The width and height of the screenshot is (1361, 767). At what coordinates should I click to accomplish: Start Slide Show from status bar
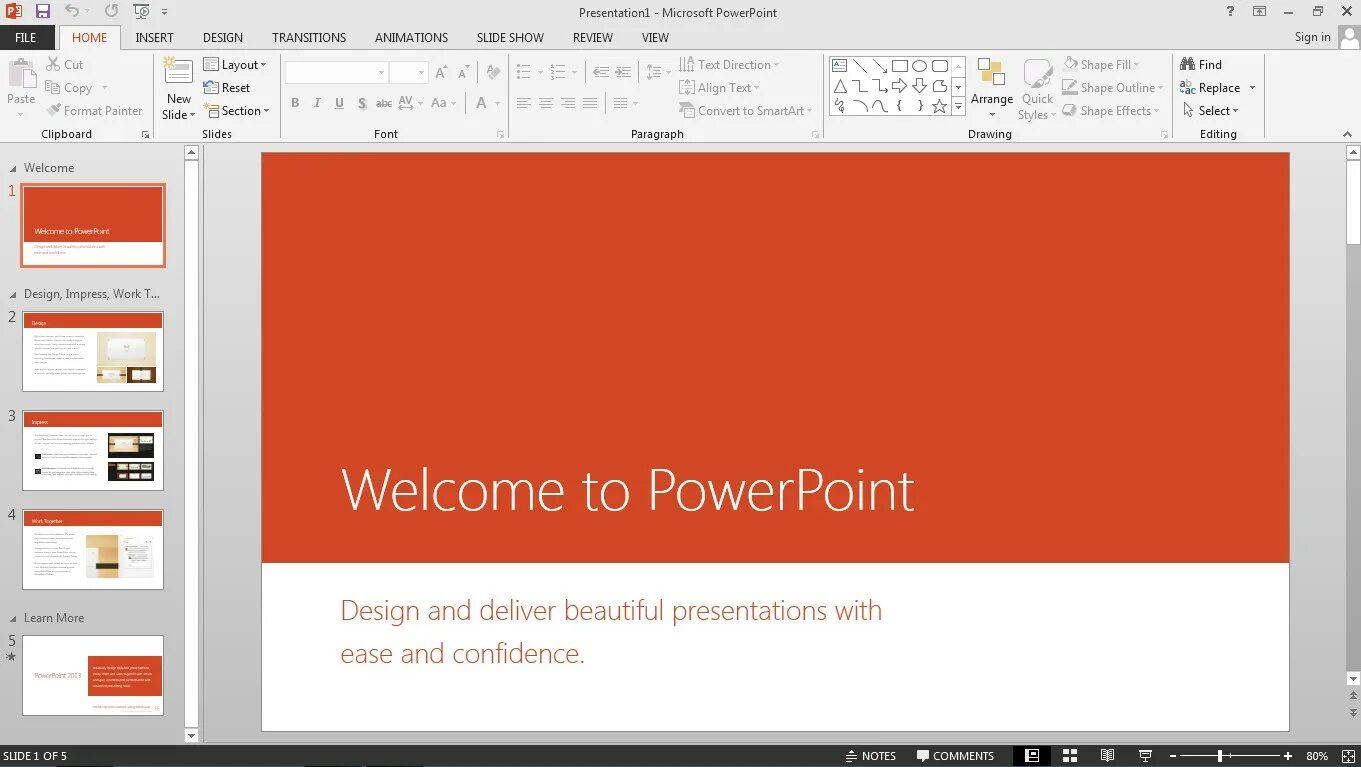coord(1145,756)
